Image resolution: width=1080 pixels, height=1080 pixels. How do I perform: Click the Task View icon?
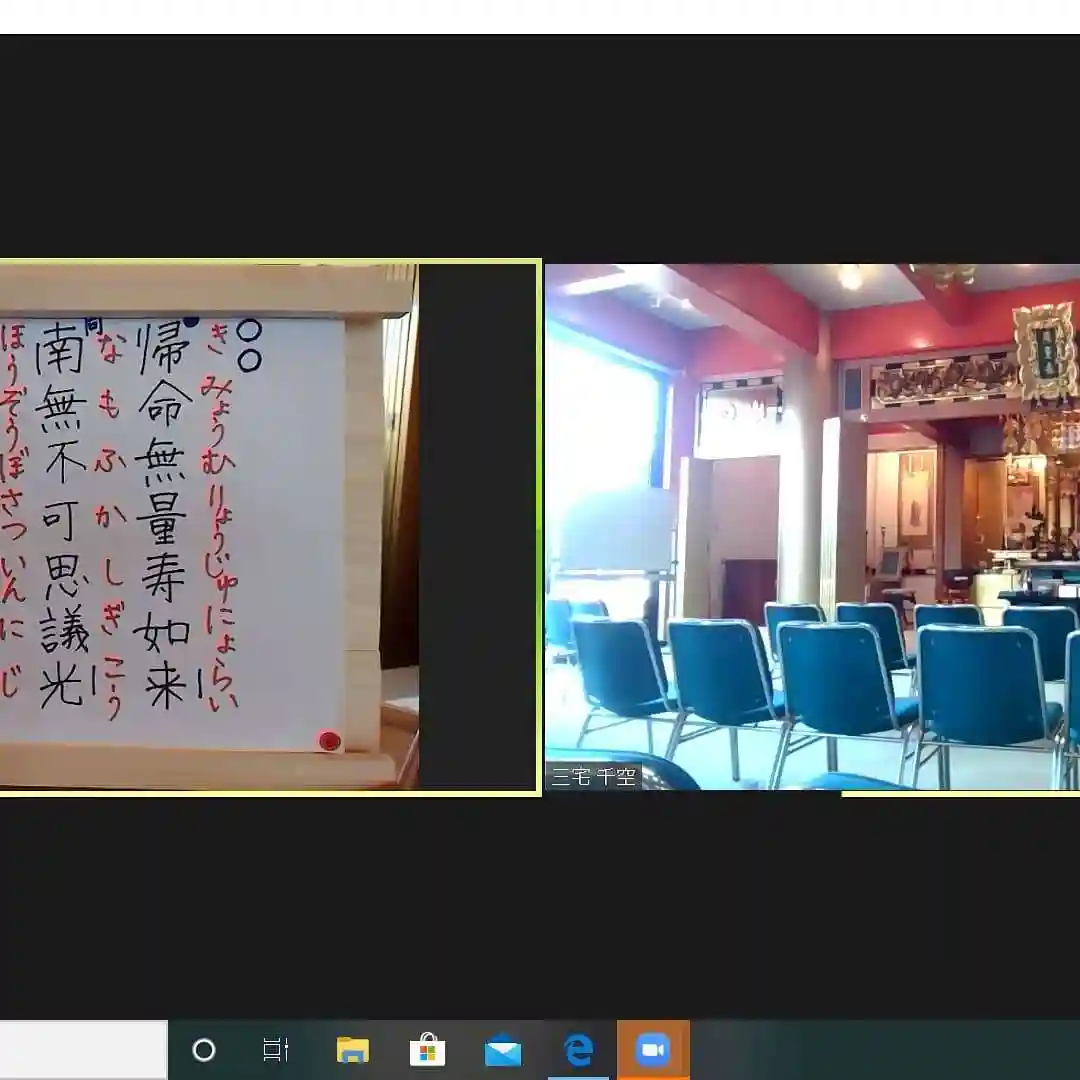[275, 1050]
